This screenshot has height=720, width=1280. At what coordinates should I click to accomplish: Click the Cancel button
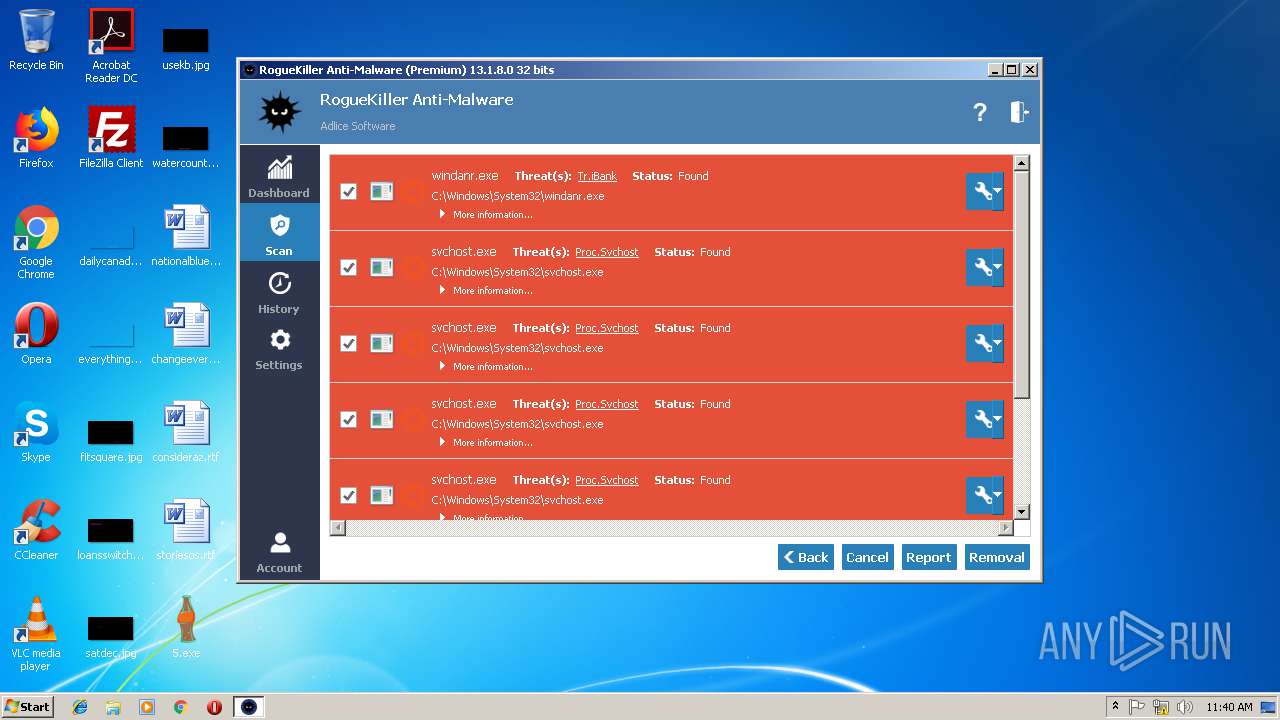point(867,557)
